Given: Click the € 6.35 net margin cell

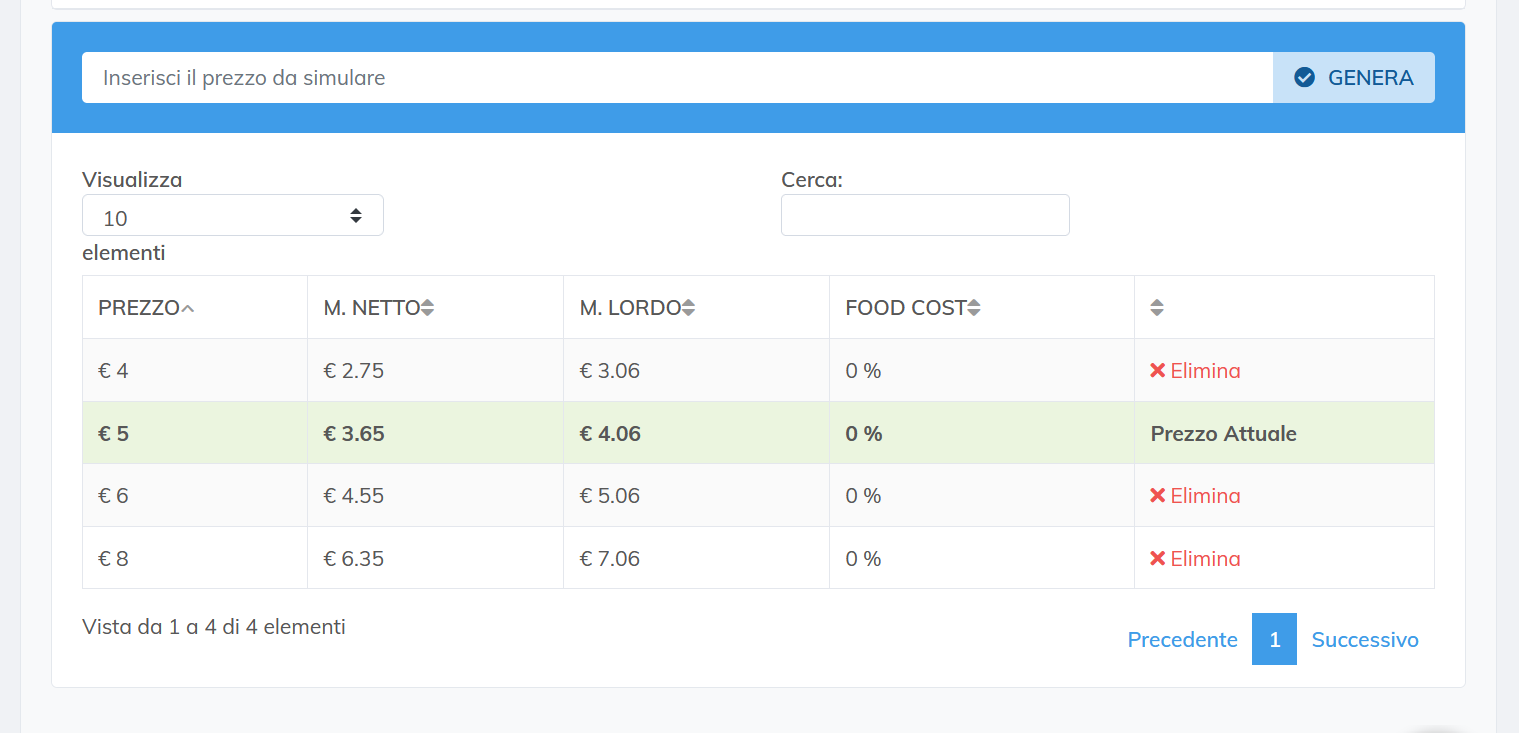Looking at the screenshot, I should [353, 559].
